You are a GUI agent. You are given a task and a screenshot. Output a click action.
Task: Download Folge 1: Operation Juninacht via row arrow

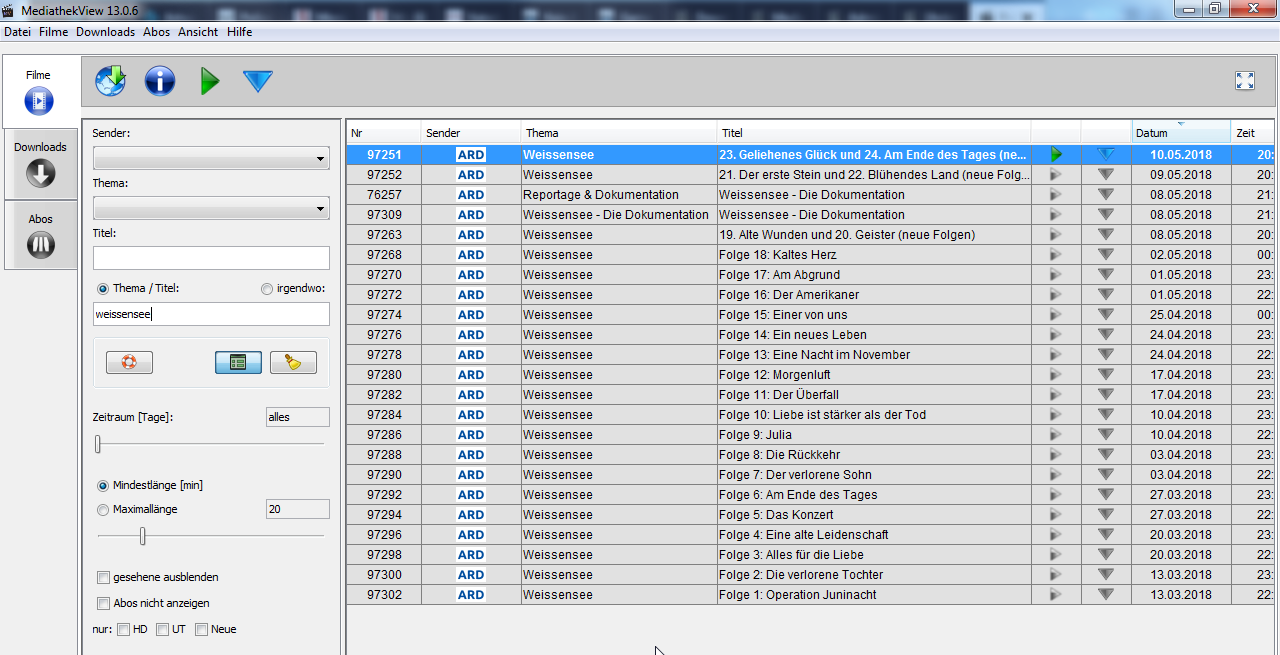tap(1105, 595)
